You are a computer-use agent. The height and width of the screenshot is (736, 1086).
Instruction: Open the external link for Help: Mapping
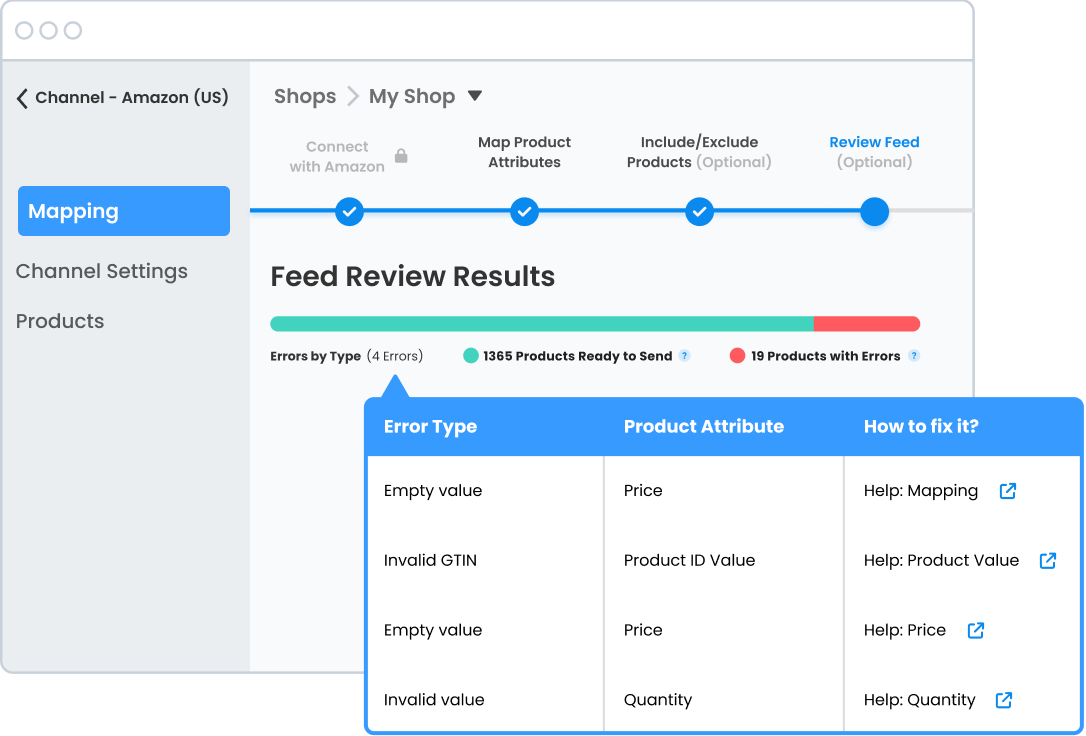pos(1008,491)
